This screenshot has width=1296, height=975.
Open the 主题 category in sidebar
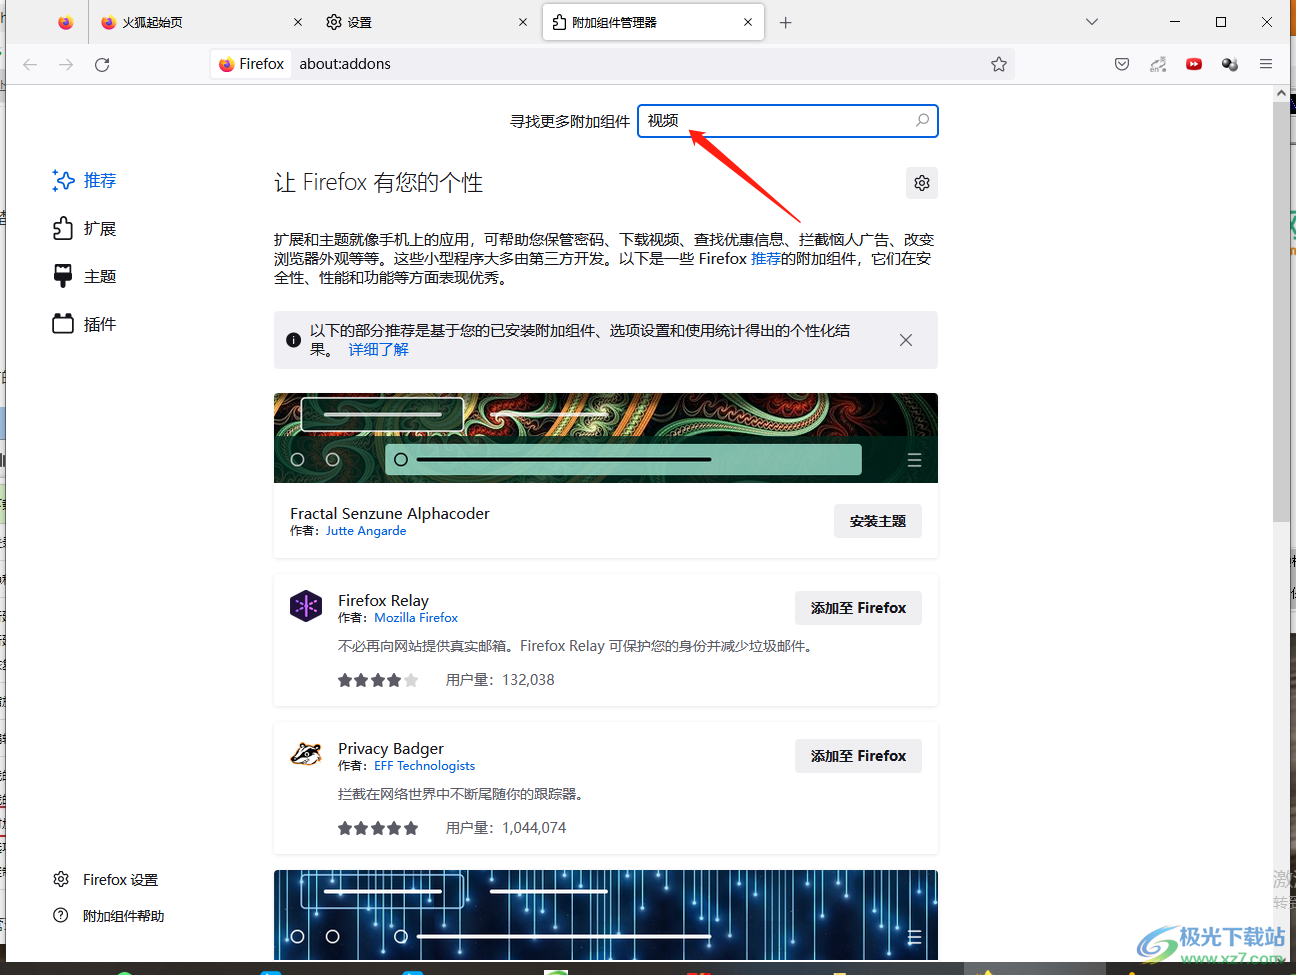pyautogui.click(x=85, y=276)
